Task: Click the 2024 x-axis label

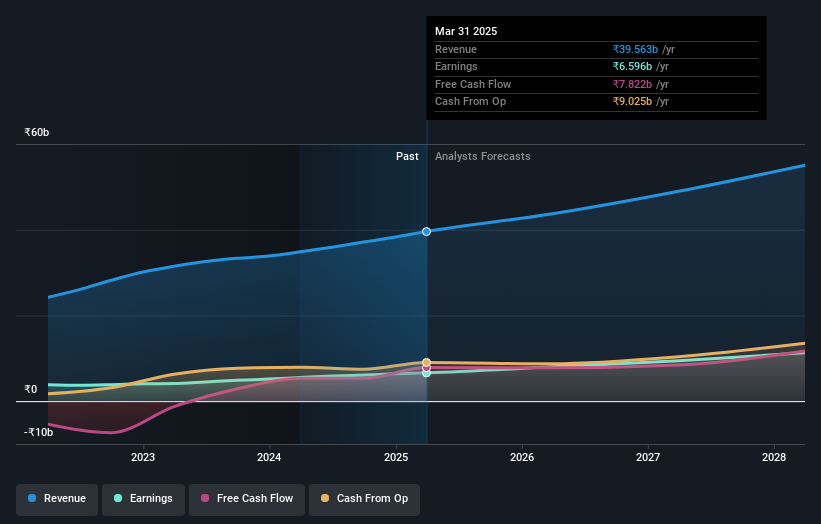Action: pos(269,458)
